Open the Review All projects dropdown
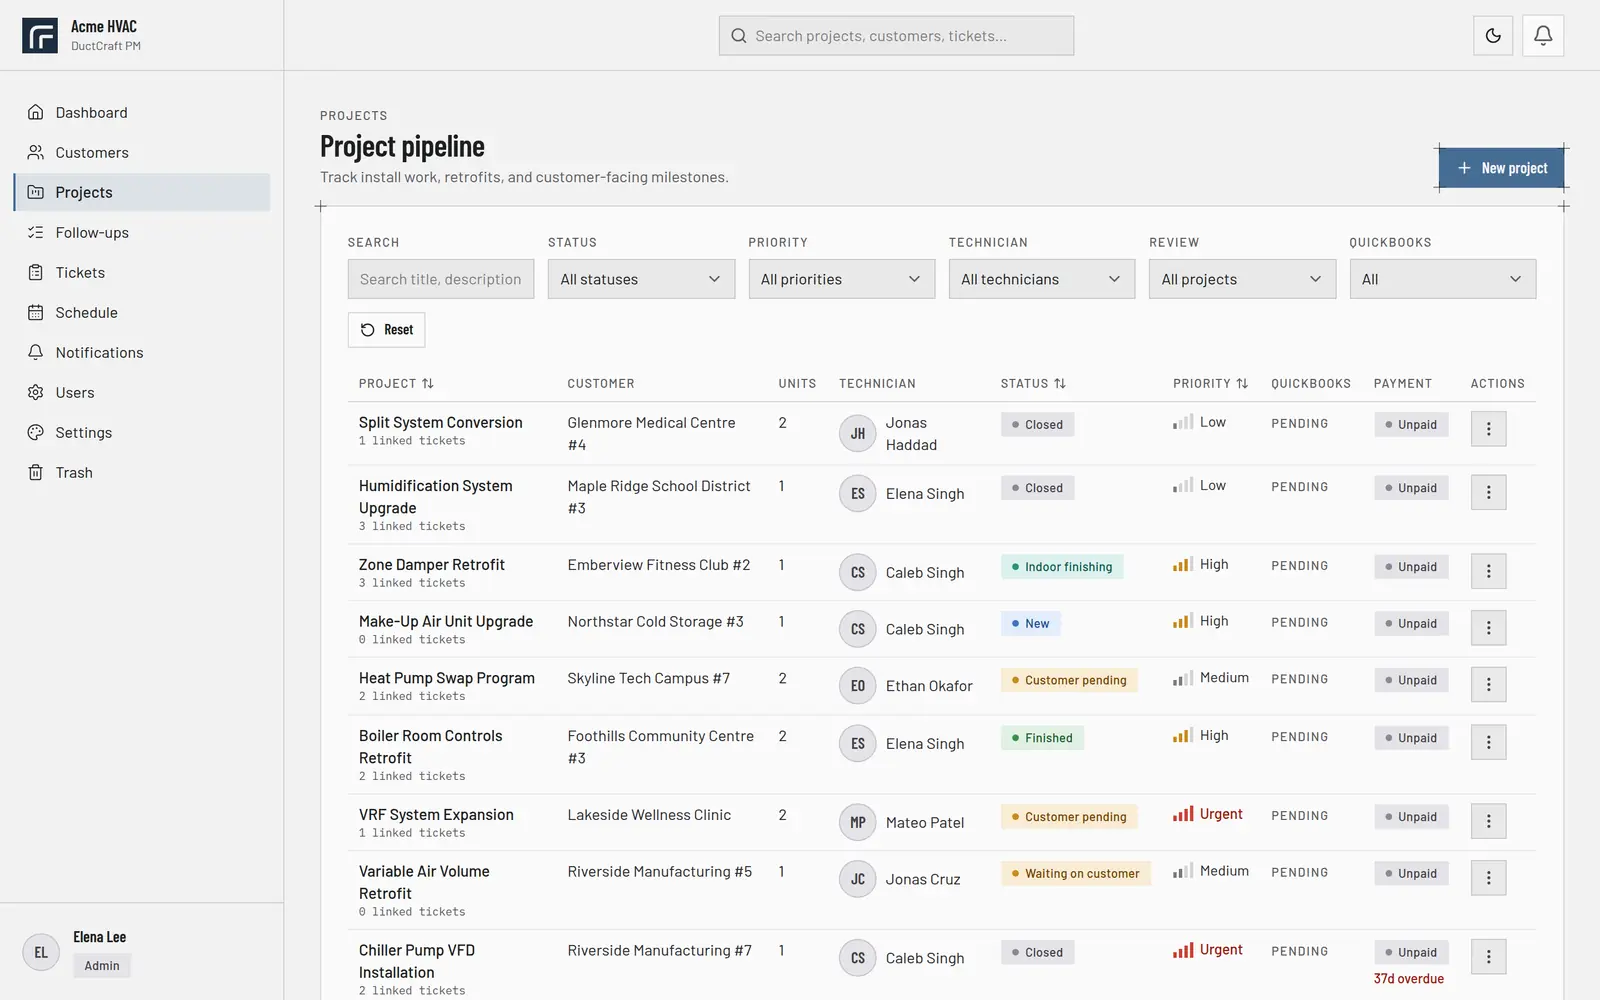Screen dimensions: 1600x1000 (x=1242, y=279)
